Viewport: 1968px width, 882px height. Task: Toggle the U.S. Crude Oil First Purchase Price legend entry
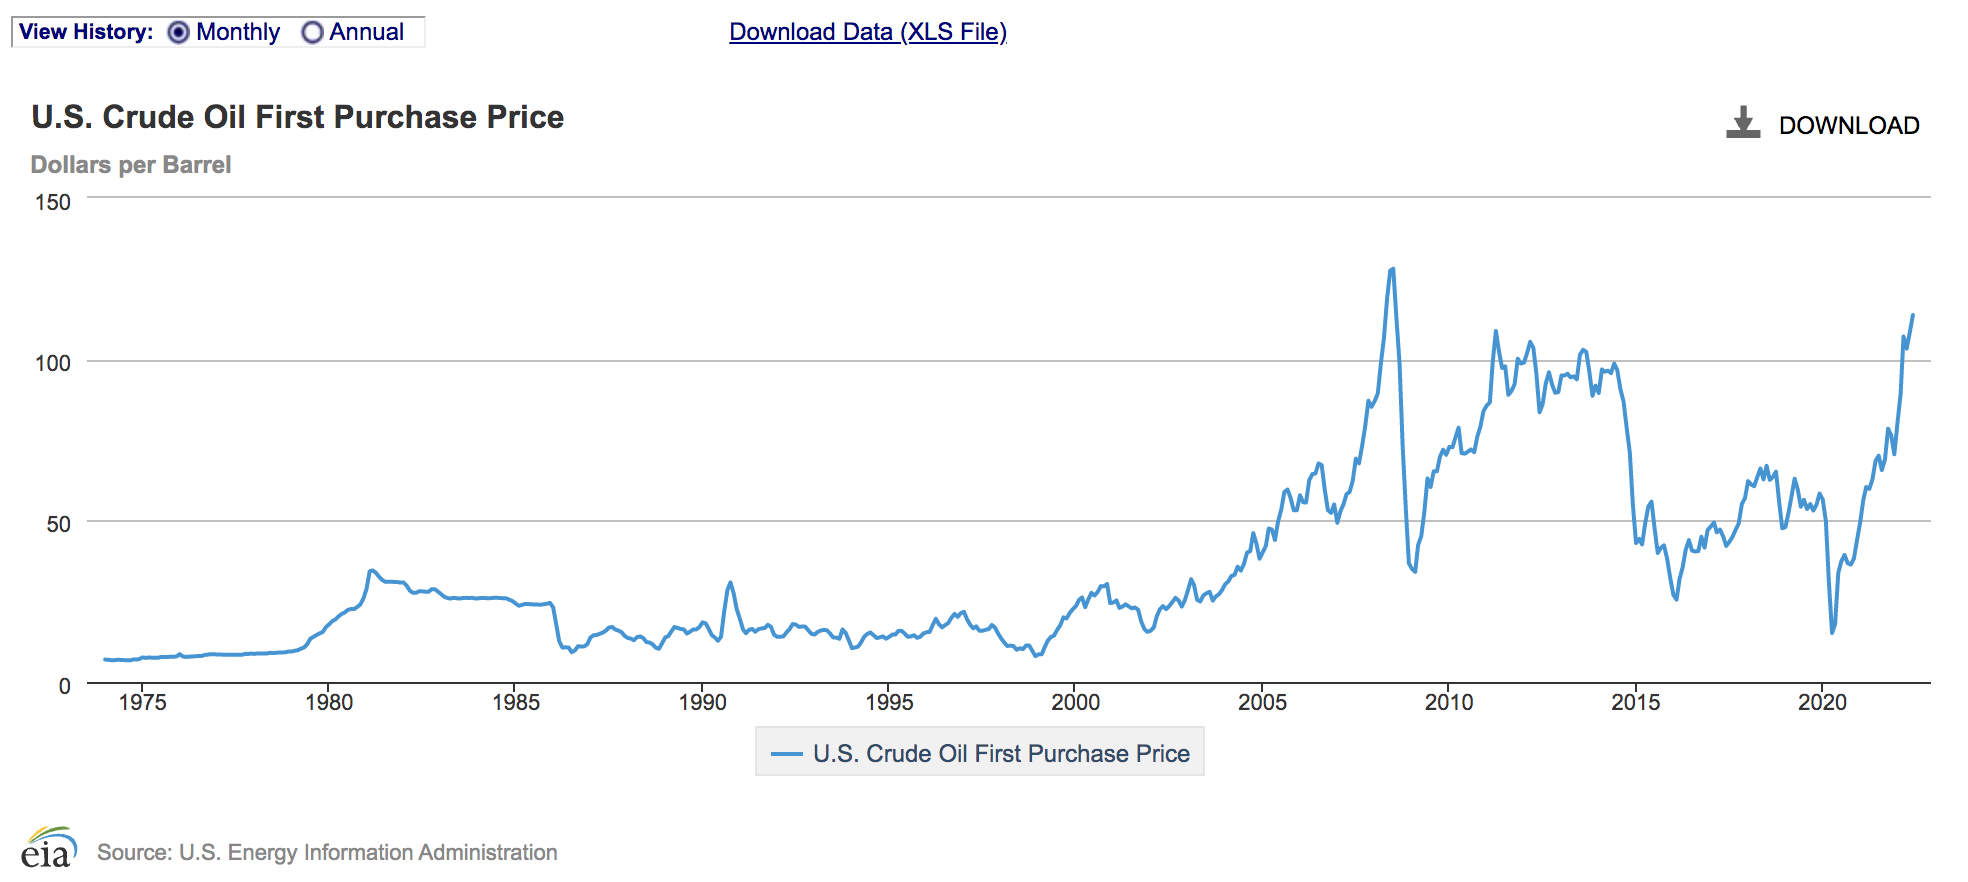point(980,752)
